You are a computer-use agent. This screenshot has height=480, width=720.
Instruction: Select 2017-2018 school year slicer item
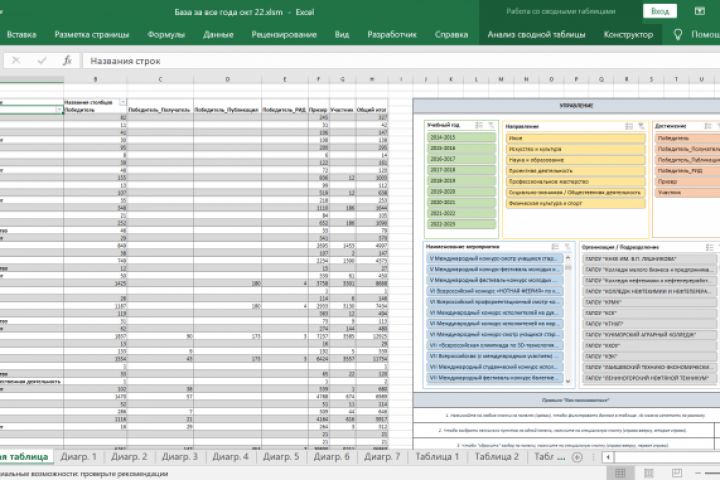pyautogui.click(x=461, y=170)
